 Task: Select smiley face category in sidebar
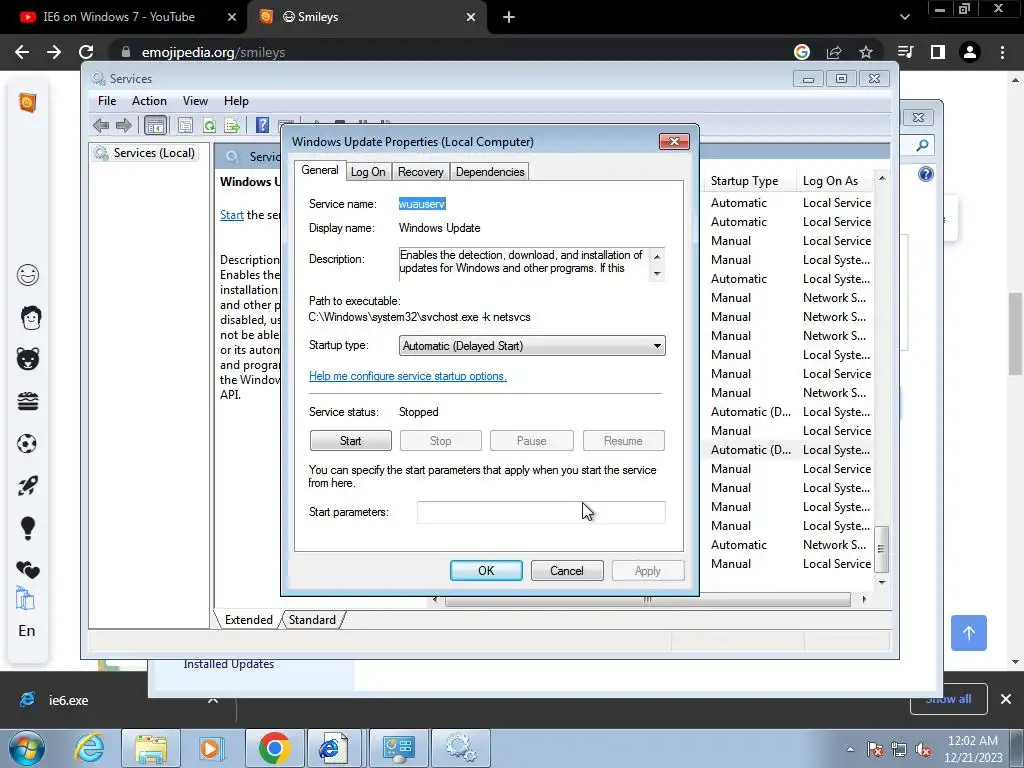coord(27,275)
